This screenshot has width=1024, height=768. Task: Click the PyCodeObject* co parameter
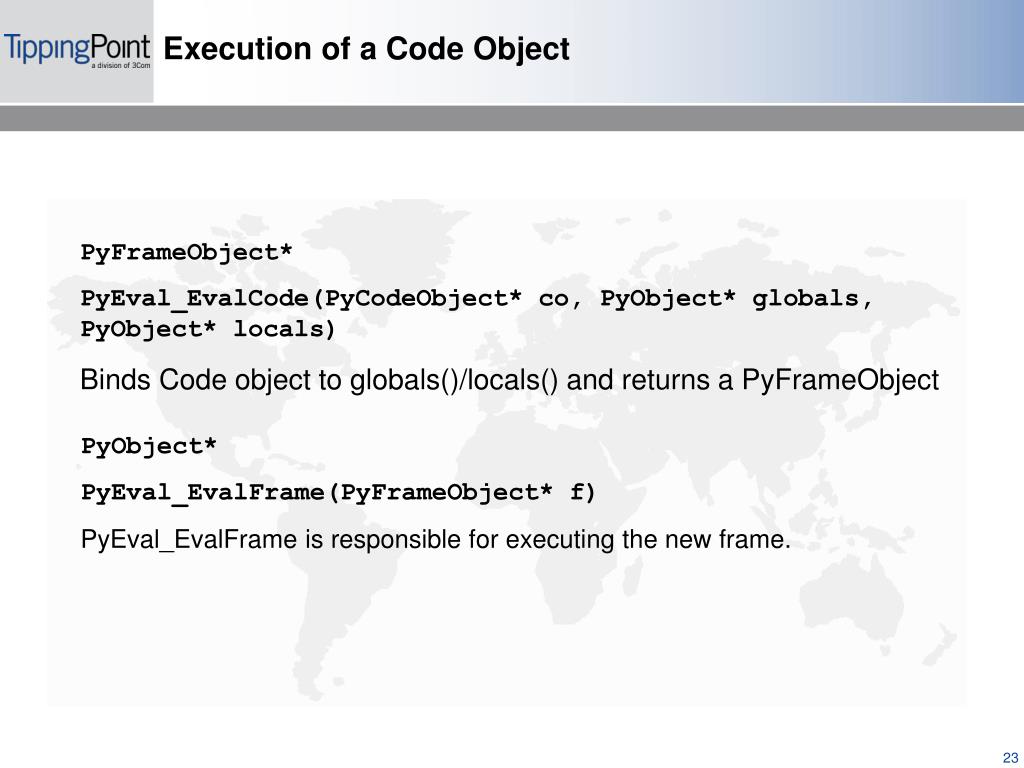point(447,299)
